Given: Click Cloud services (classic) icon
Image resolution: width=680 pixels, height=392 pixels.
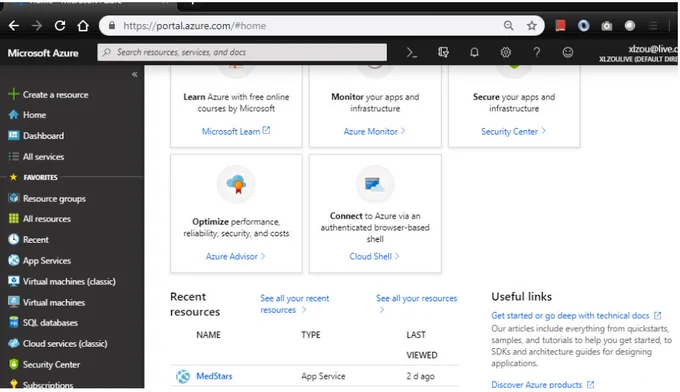Looking at the screenshot, I should [14, 343].
